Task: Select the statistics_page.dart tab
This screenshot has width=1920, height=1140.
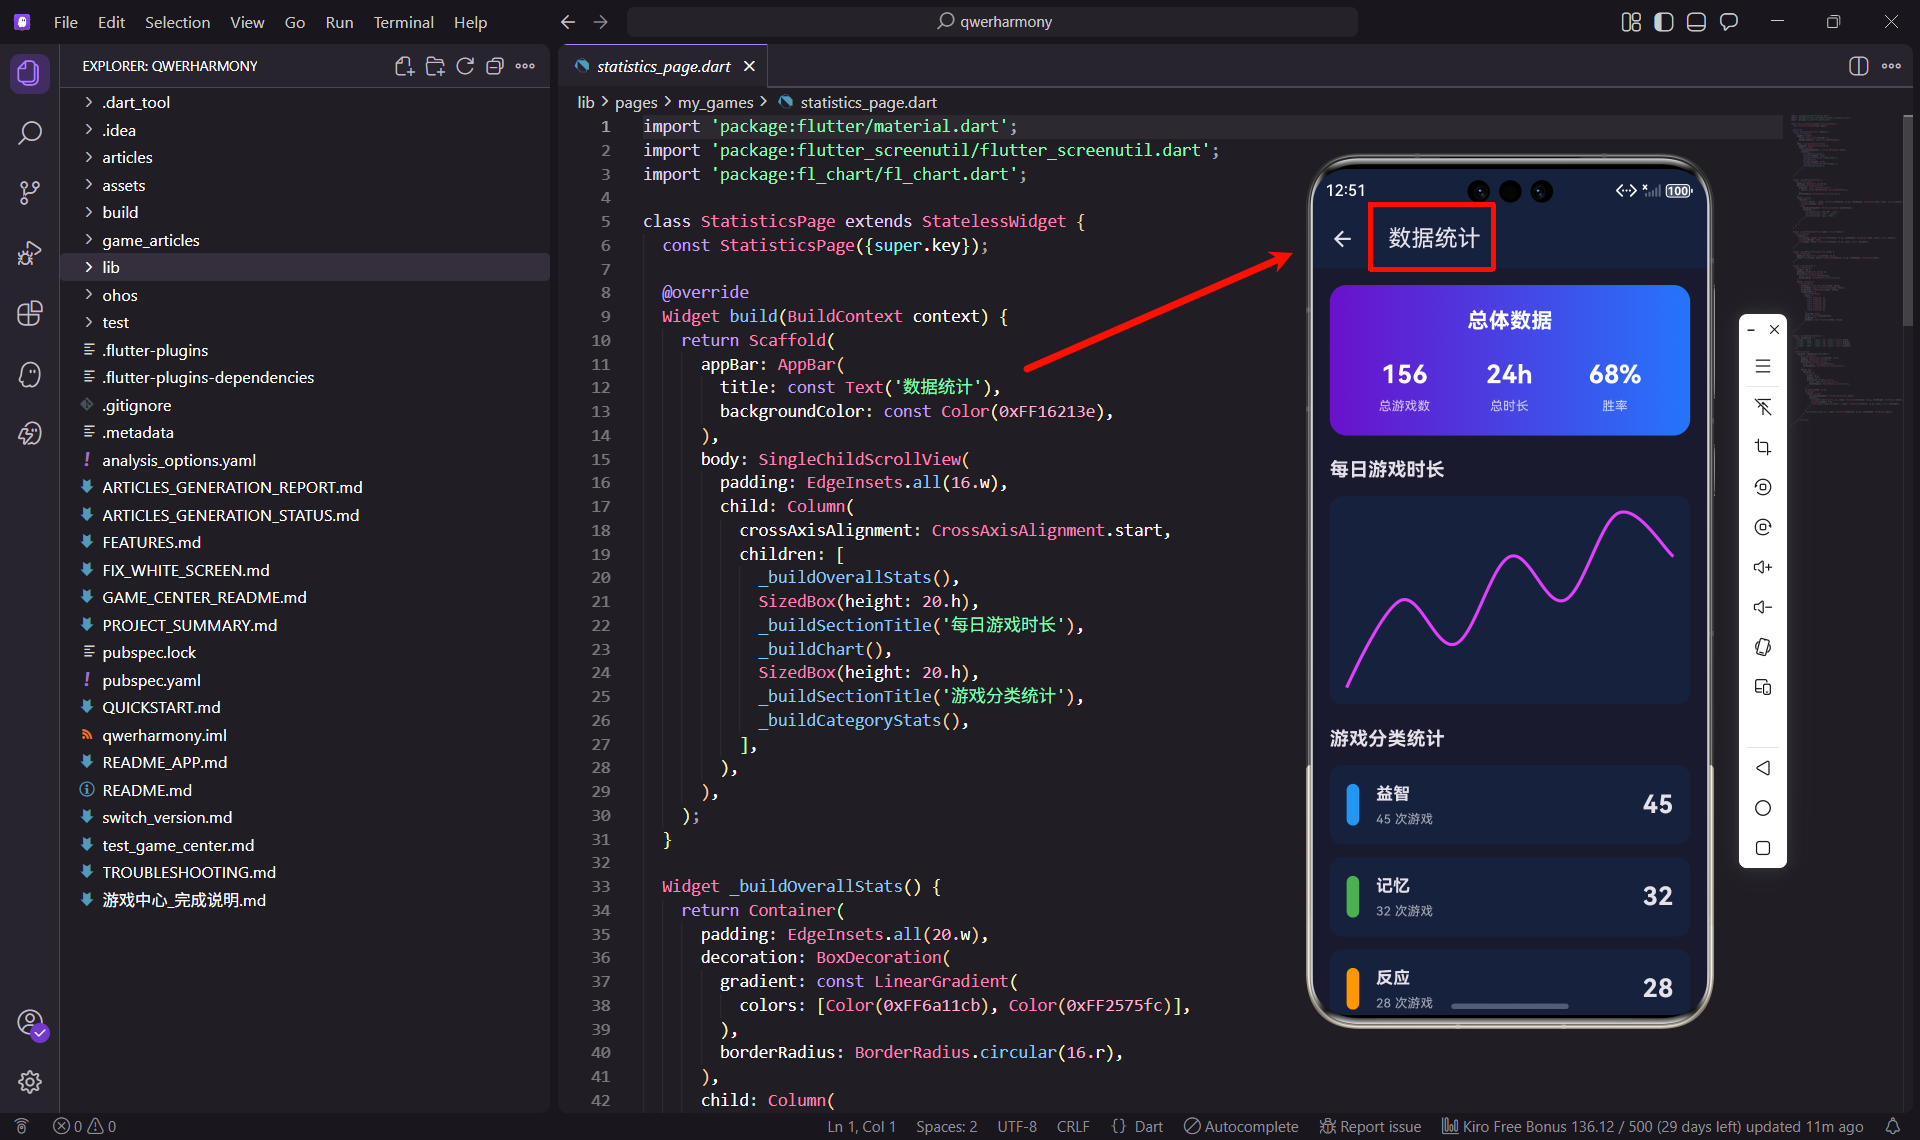Action: point(662,66)
